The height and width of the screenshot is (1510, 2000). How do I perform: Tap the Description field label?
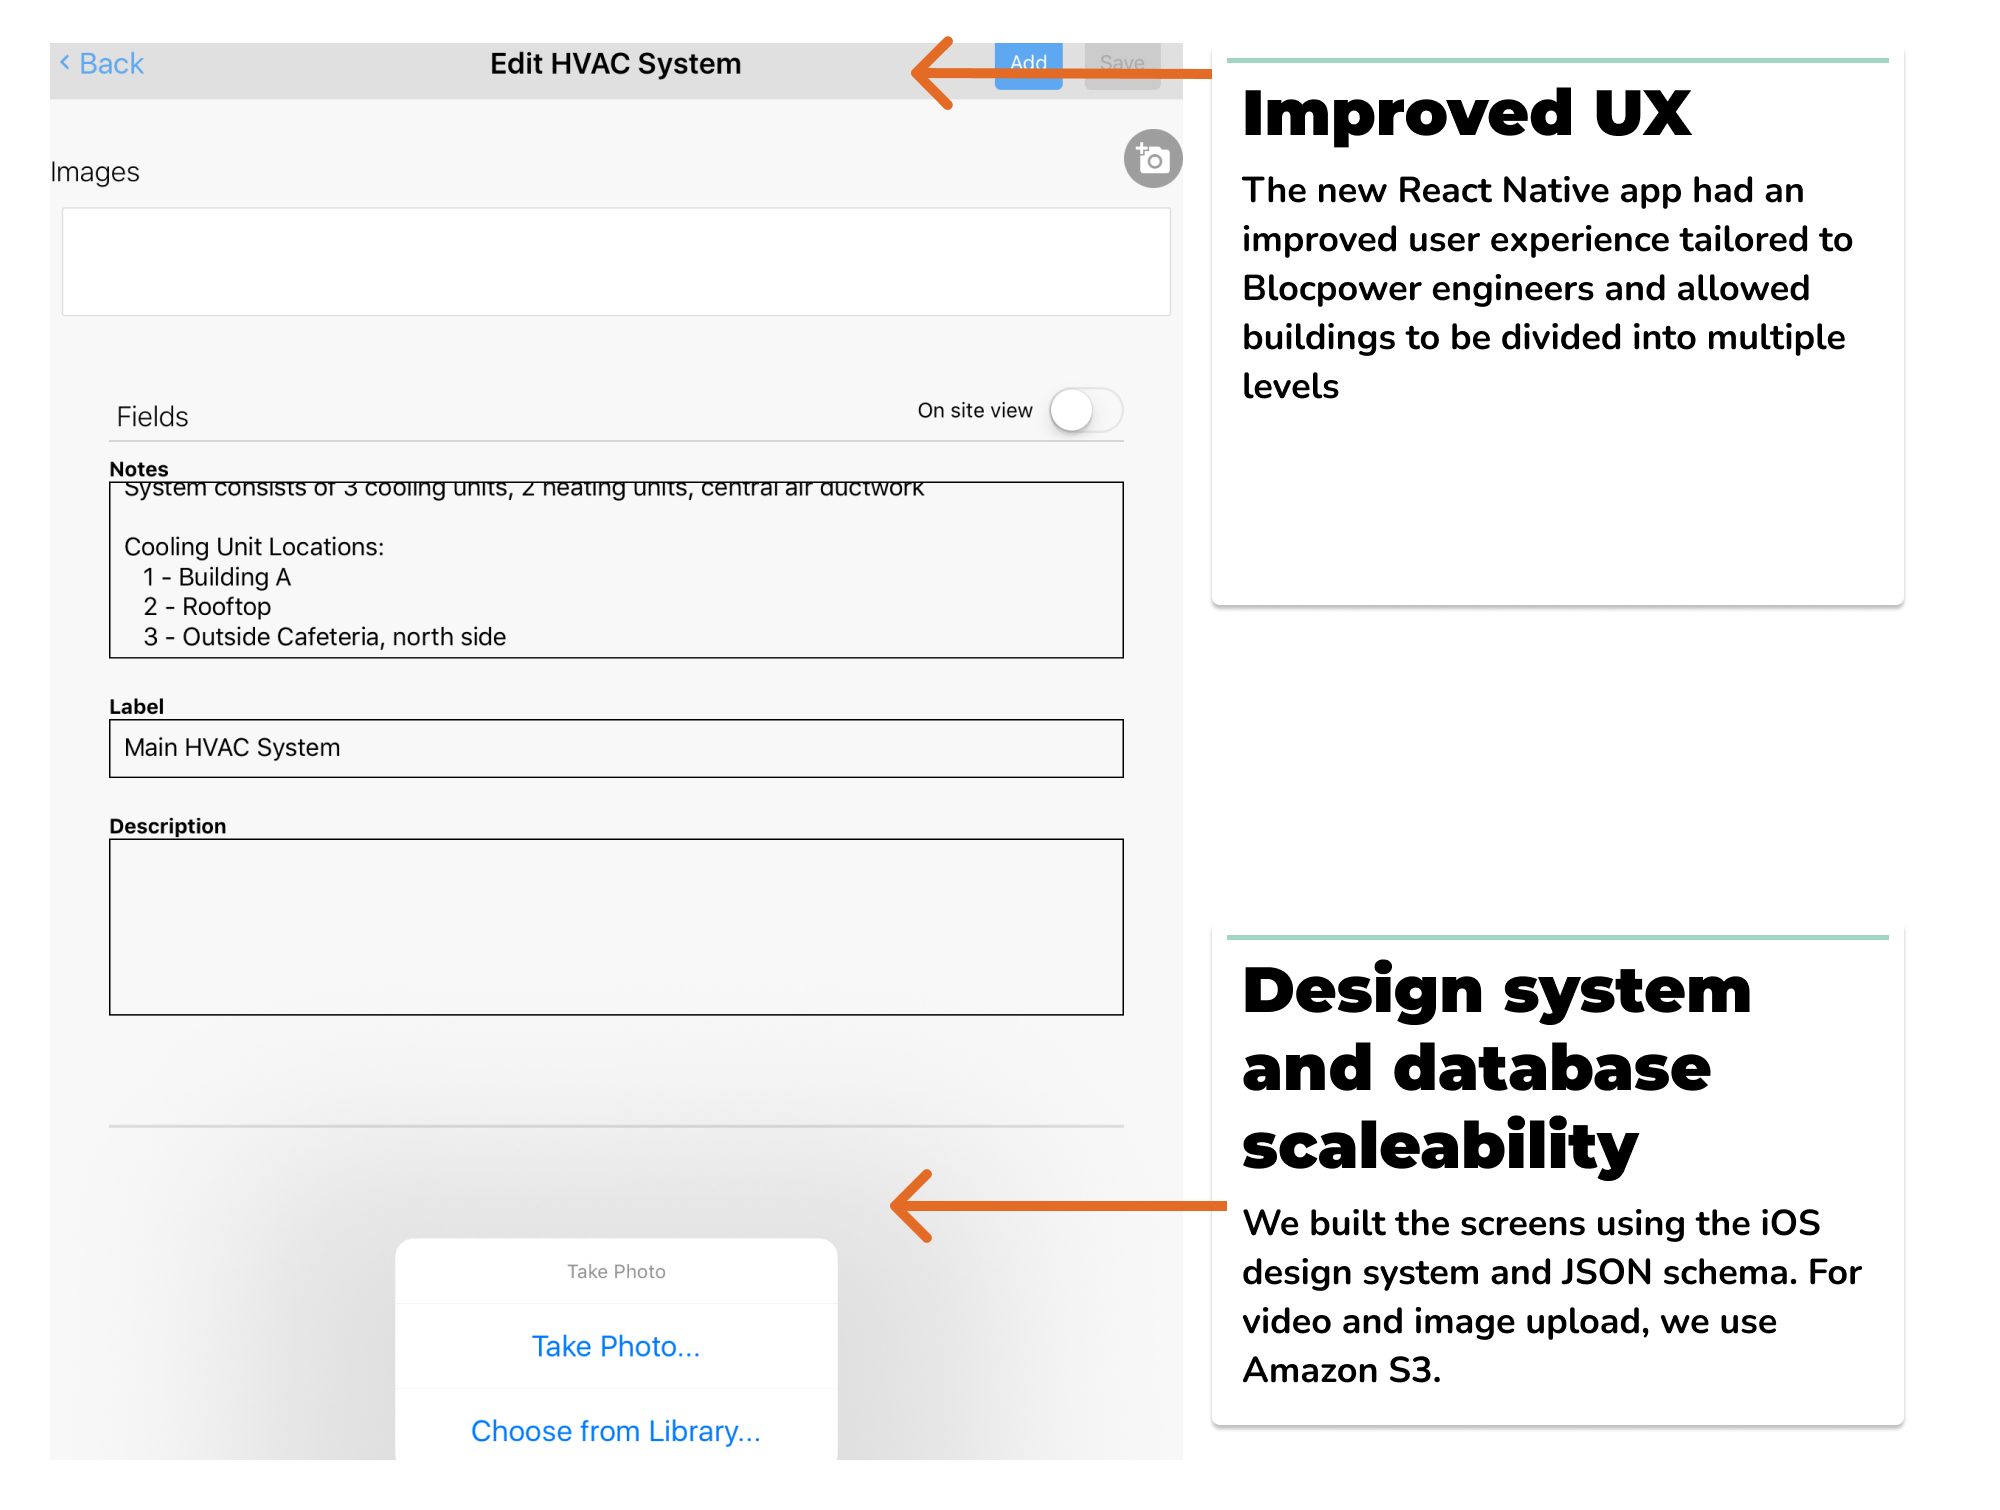click(168, 825)
